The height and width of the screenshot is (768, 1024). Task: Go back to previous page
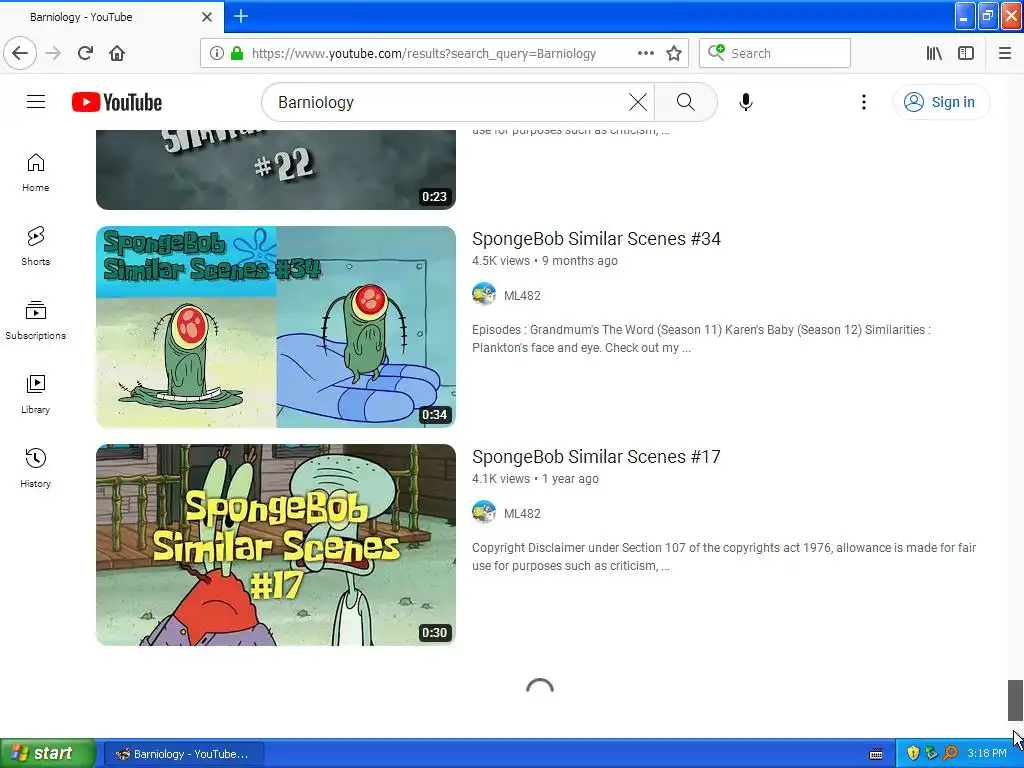[20, 53]
